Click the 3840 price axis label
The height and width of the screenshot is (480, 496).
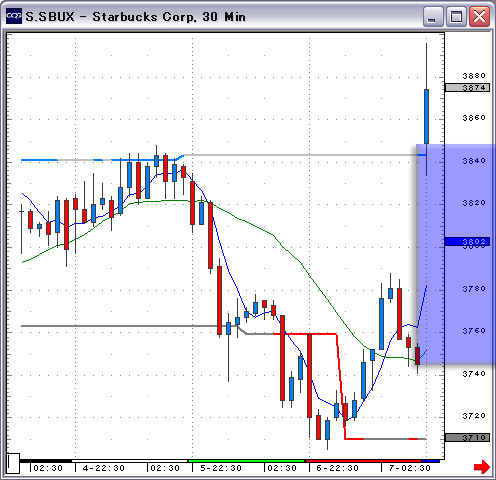tap(474, 161)
